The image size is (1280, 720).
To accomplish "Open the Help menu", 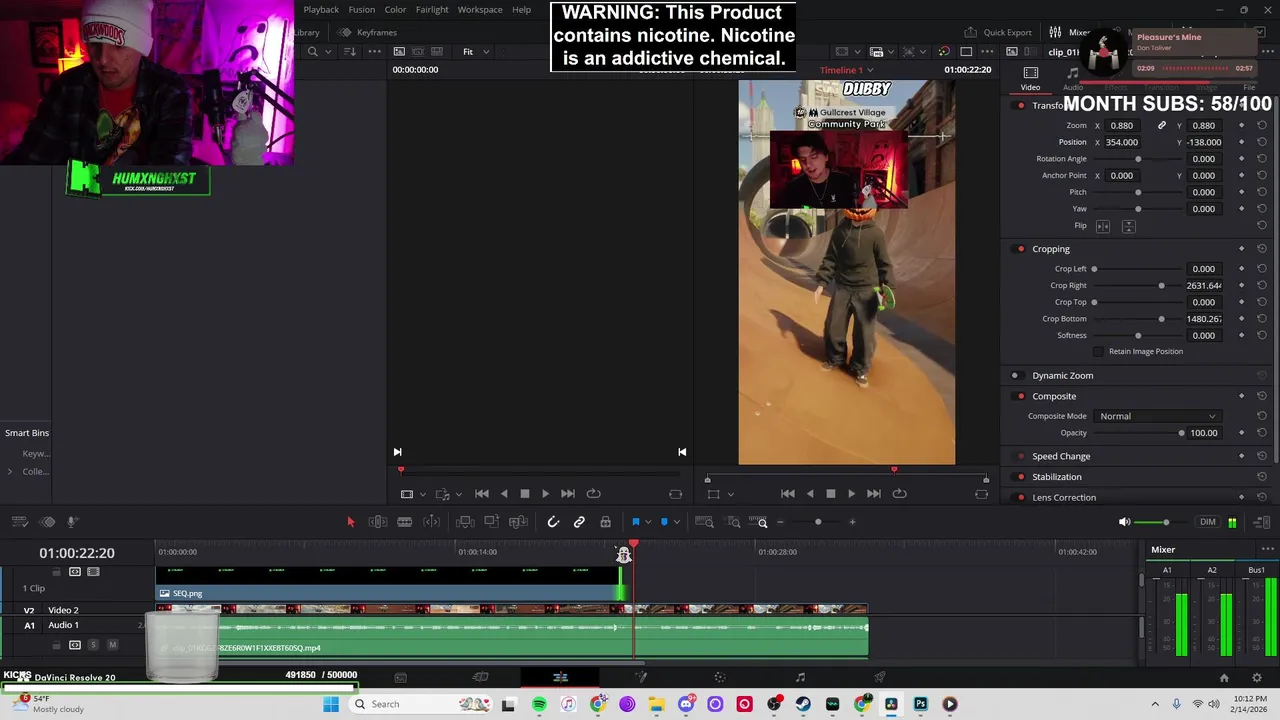I will pyautogui.click(x=521, y=10).
